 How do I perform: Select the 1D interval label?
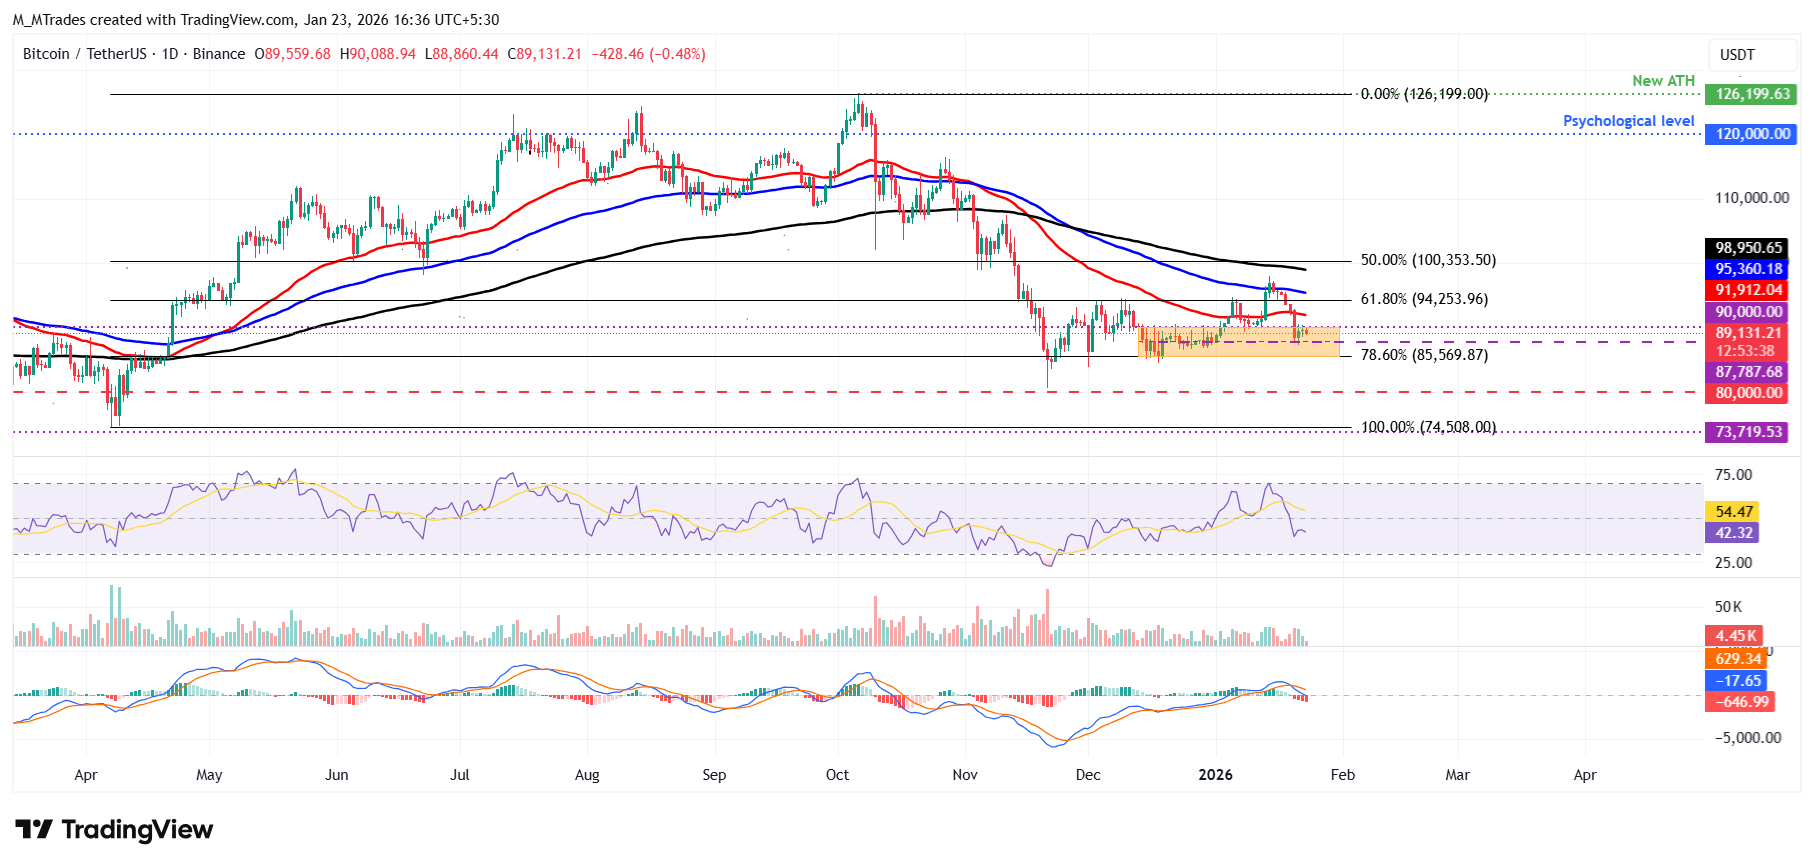170,54
